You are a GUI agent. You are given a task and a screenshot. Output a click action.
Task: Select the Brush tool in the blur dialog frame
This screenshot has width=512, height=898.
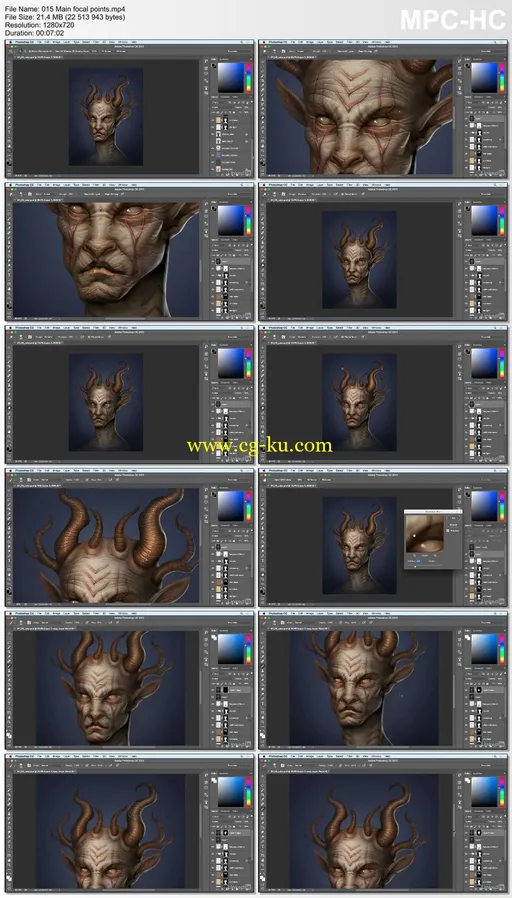point(262,523)
